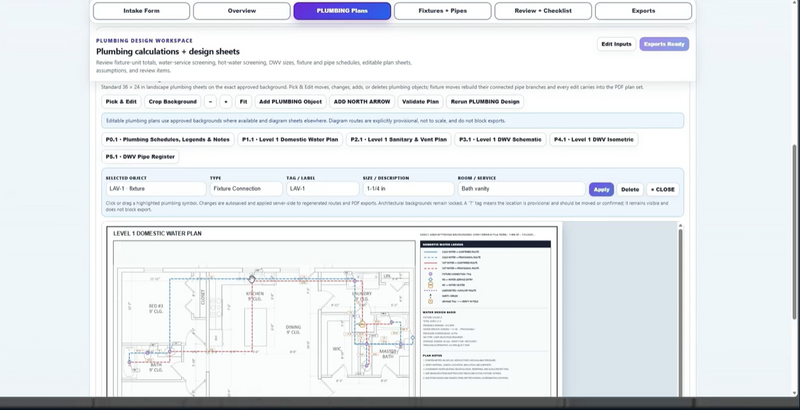The image size is (800, 410).
Task: Open sheet P0.1 Plumbing Schedules, Legends & Notes
Action: tap(168, 139)
